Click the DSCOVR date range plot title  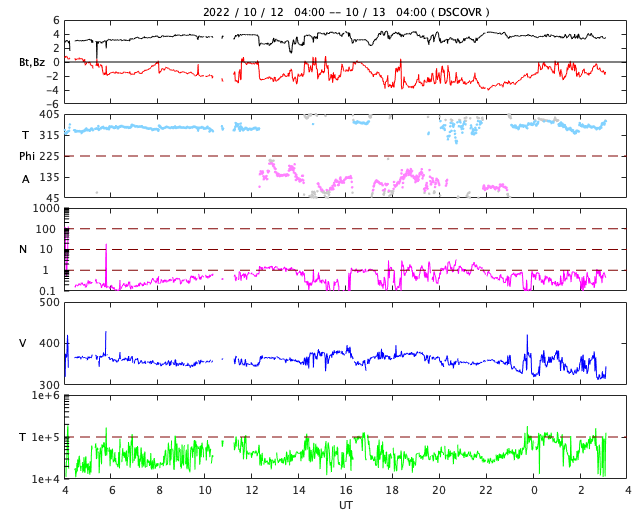click(x=346, y=12)
